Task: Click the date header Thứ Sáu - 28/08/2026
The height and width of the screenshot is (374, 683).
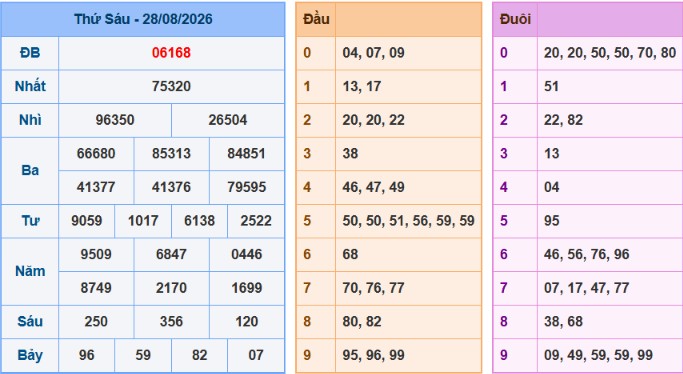Action: (143, 19)
